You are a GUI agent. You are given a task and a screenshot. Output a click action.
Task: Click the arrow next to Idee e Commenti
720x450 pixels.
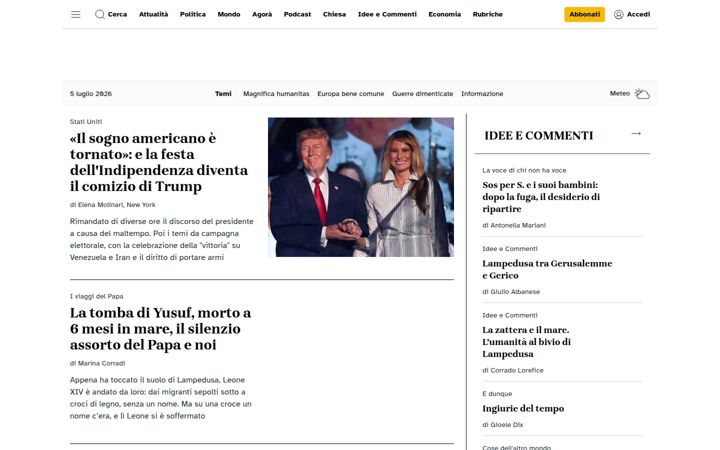click(x=636, y=134)
